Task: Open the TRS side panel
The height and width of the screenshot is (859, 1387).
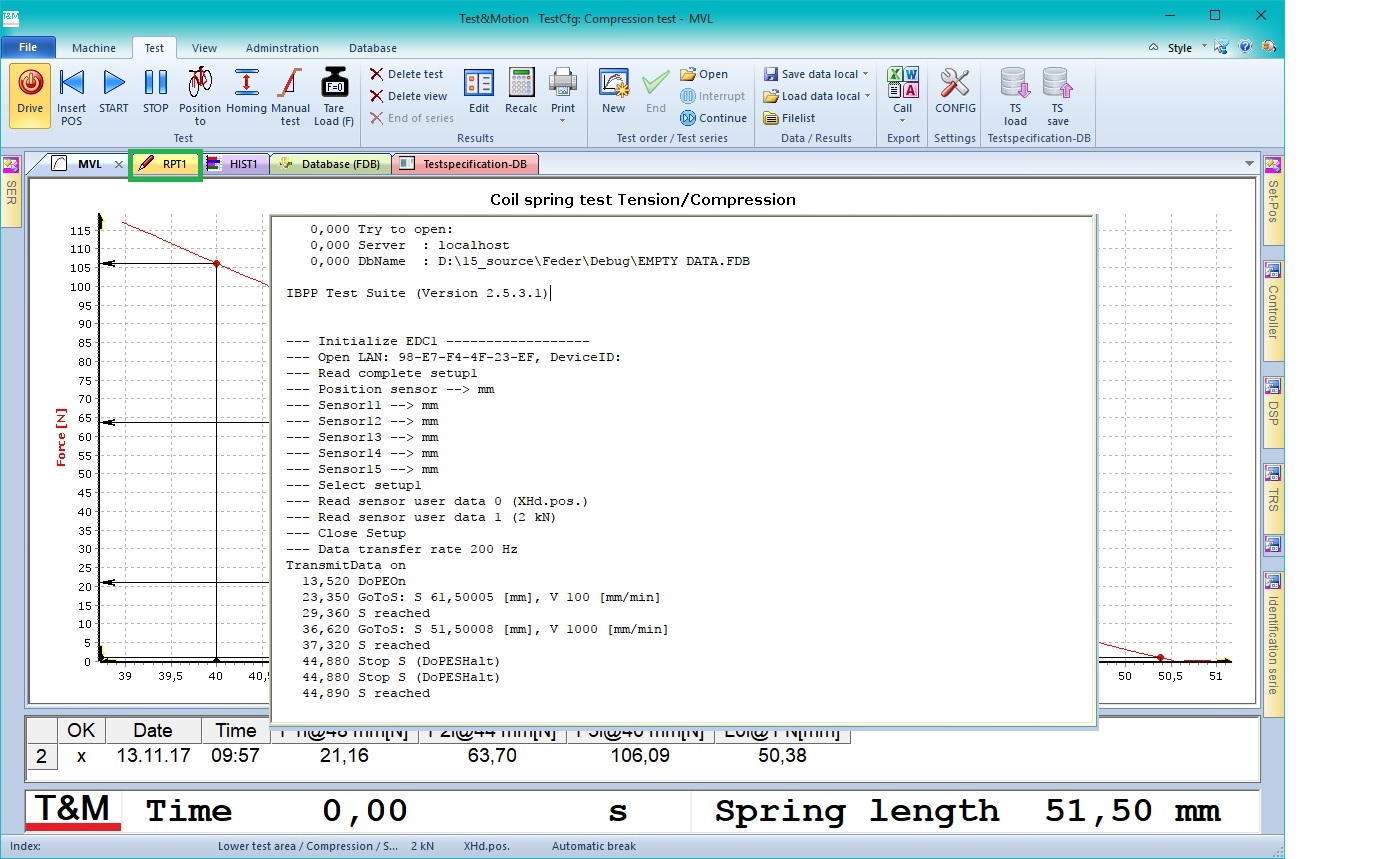Action: tap(1273, 499)
